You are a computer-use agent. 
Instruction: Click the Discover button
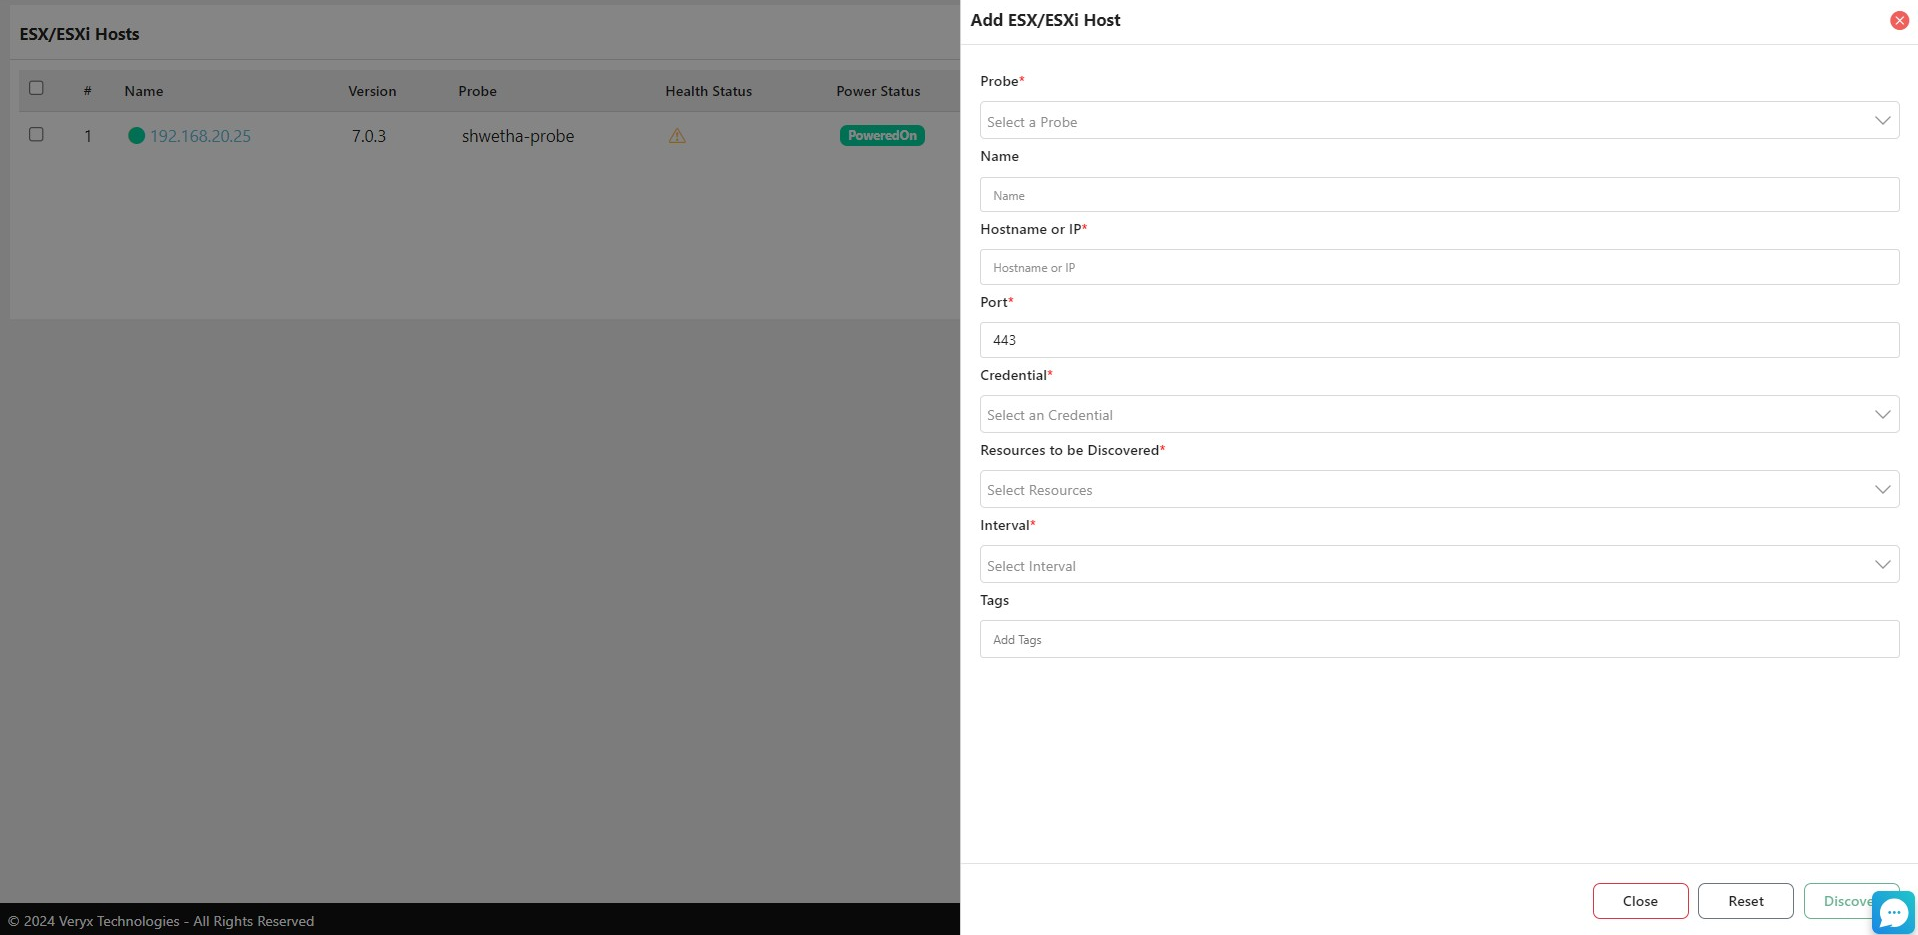pos(1840,901)
